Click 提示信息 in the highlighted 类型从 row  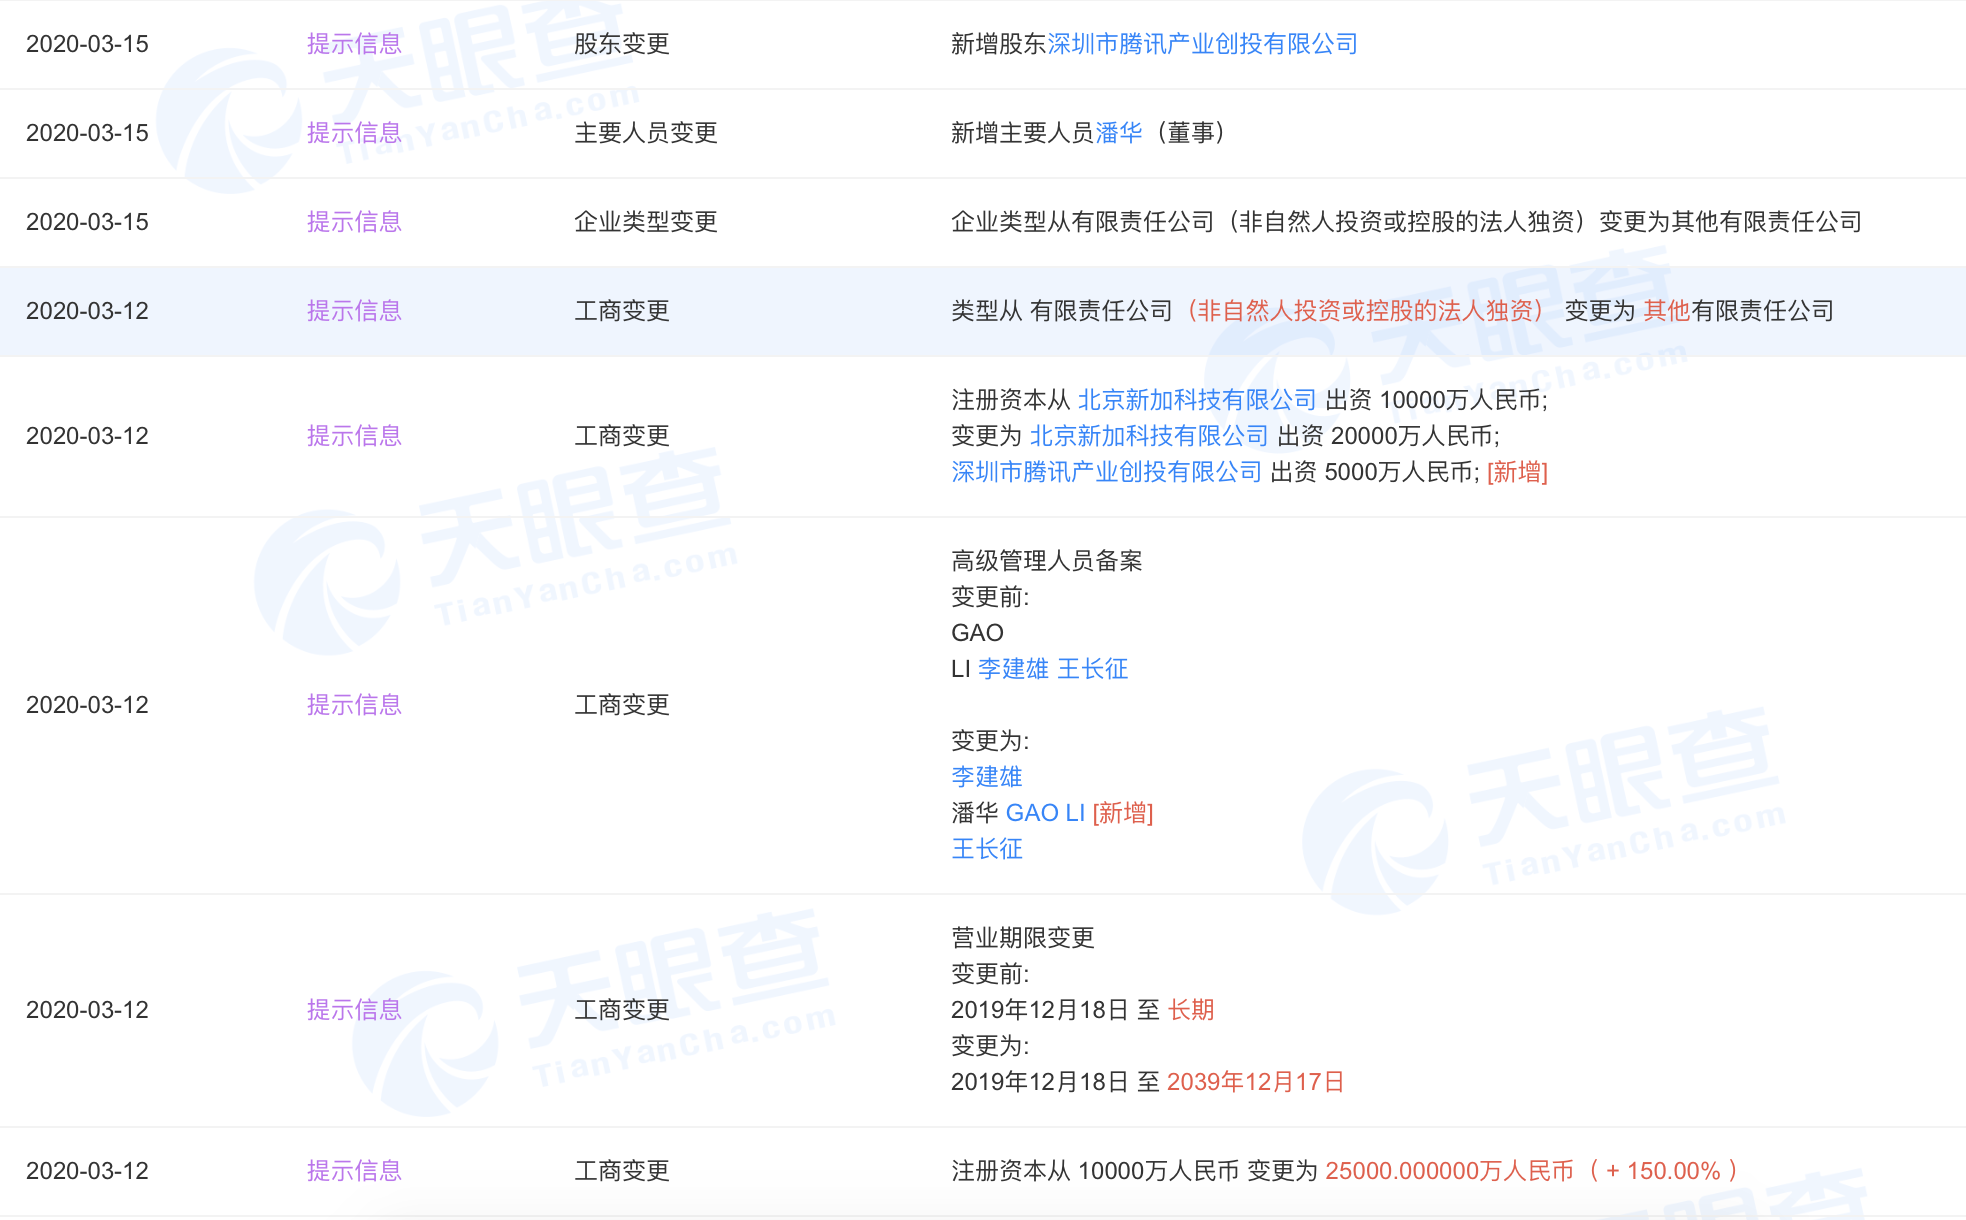354,311
